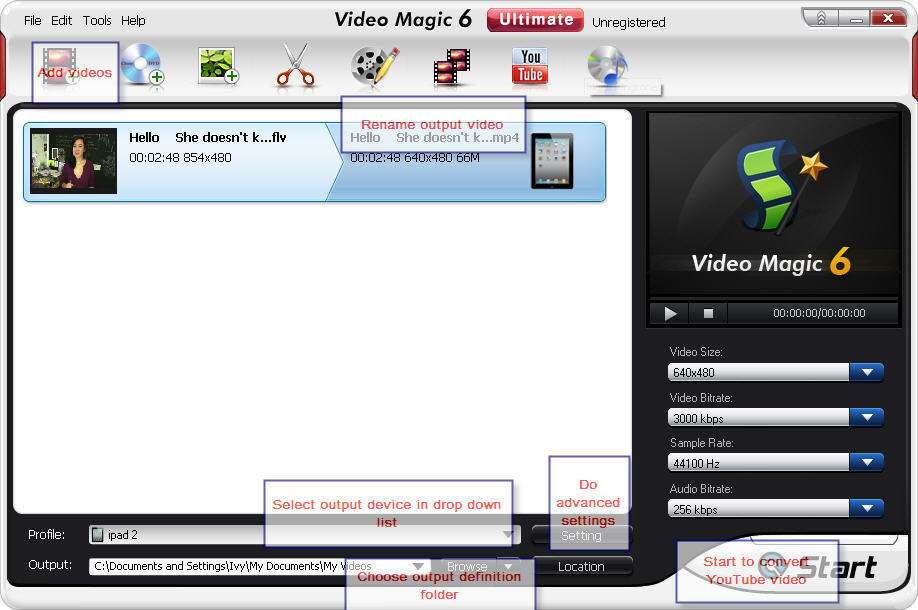Click the Add videos film icon
918x610 pixels.
60,66
